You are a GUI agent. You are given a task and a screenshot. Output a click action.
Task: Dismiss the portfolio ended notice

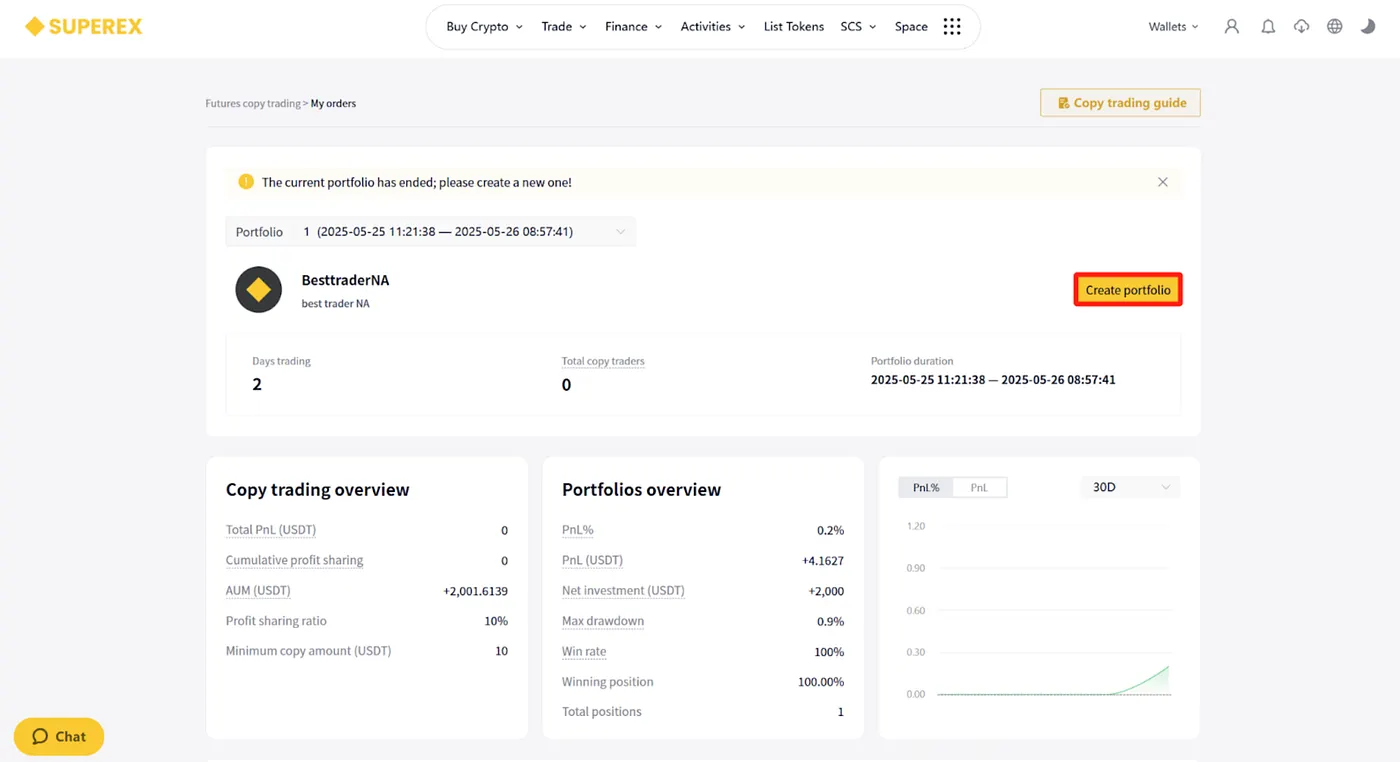coord(1163,182)
